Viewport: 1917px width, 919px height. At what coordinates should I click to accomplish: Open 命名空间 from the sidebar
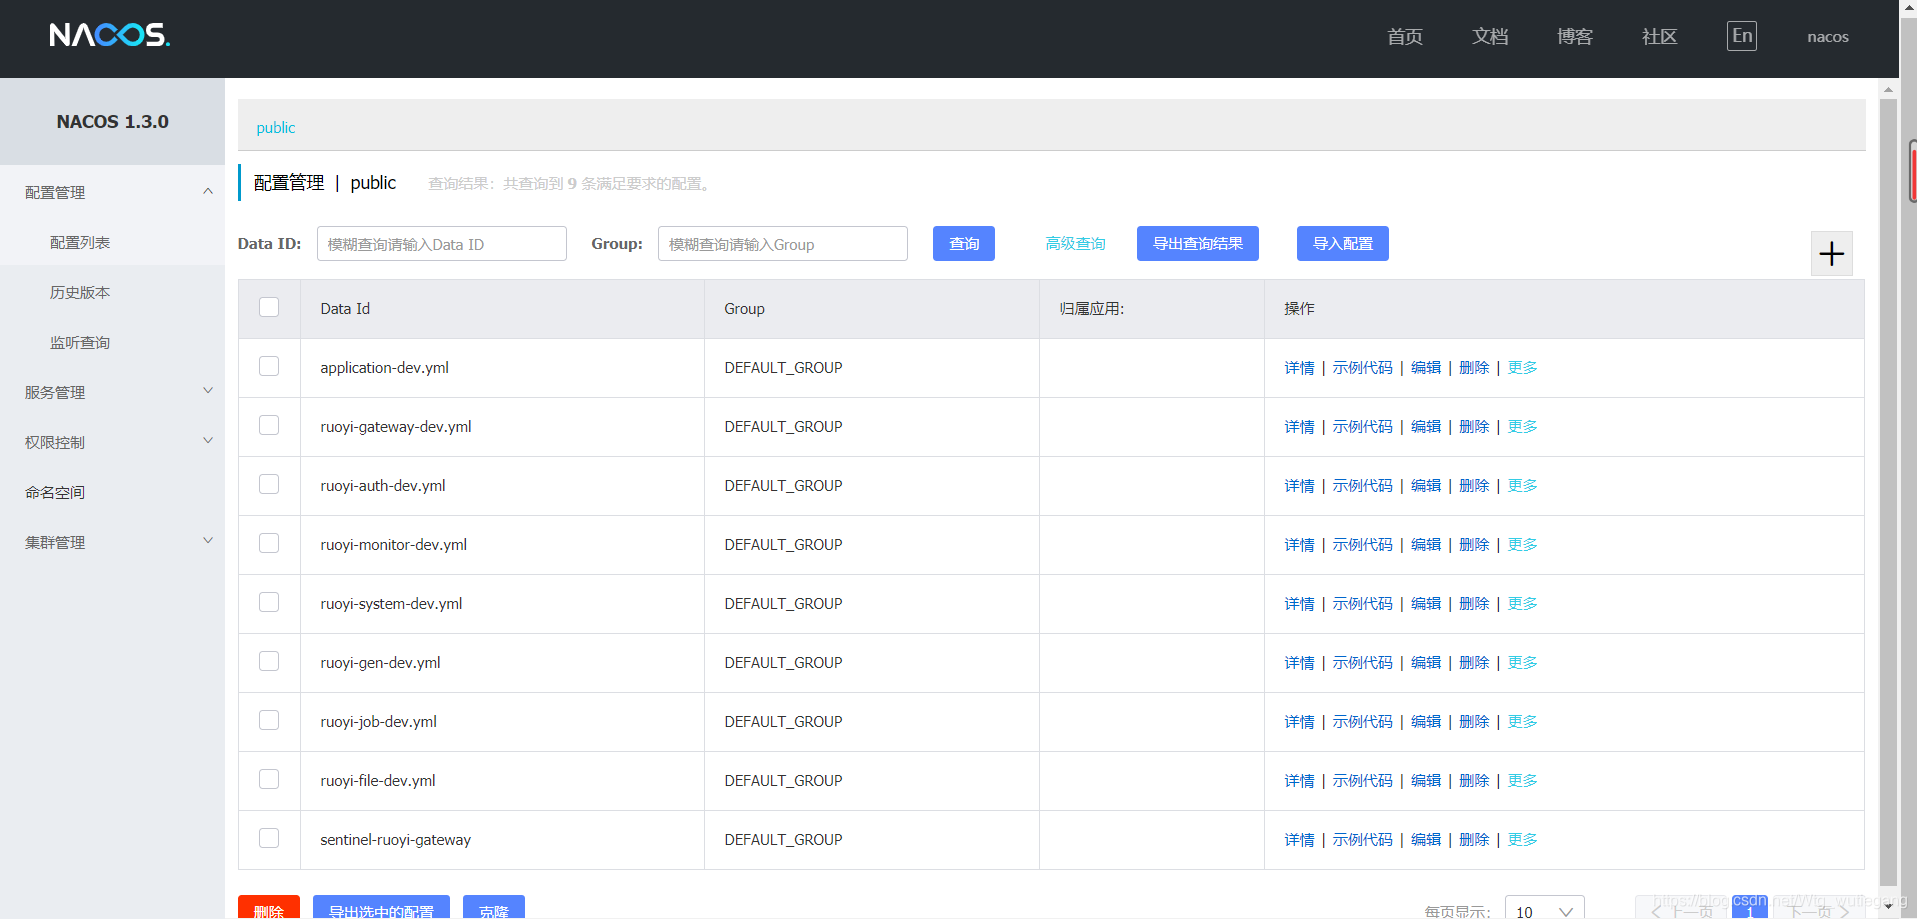click(x=55, y=492)
